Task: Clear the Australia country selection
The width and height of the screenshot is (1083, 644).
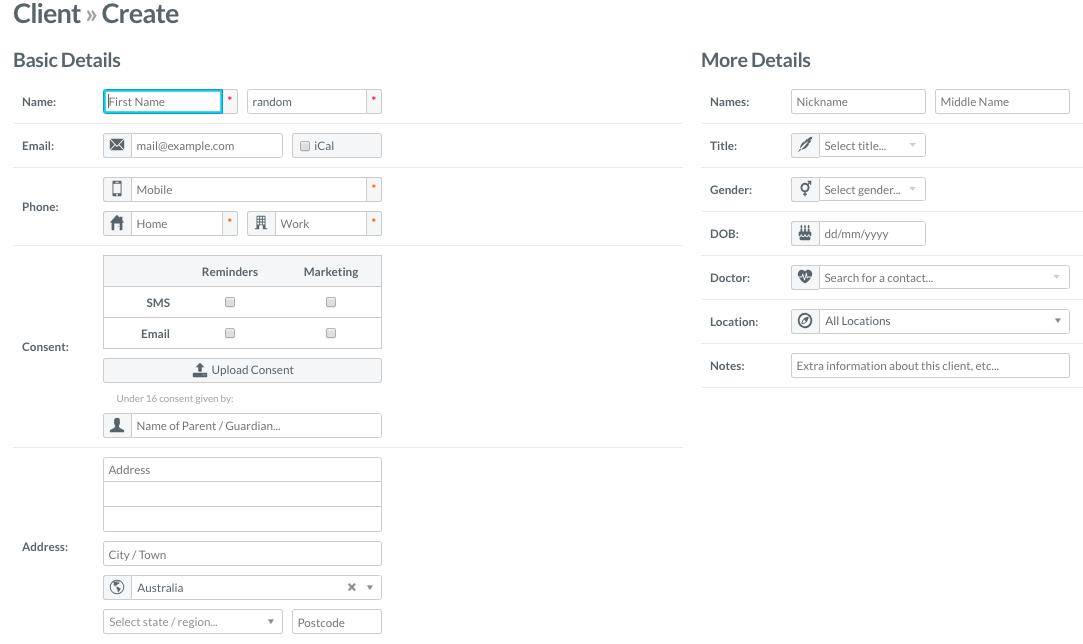Action: (352, 588)
